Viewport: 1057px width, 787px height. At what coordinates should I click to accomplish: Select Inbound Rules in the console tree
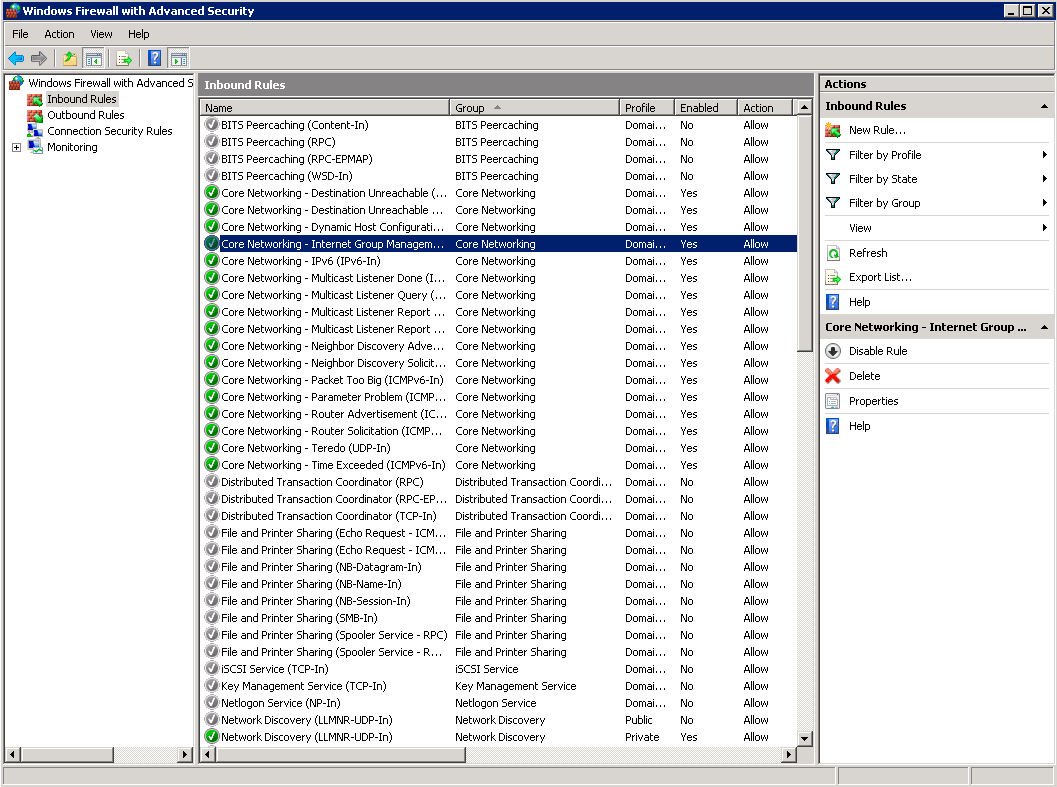(82, 99)
